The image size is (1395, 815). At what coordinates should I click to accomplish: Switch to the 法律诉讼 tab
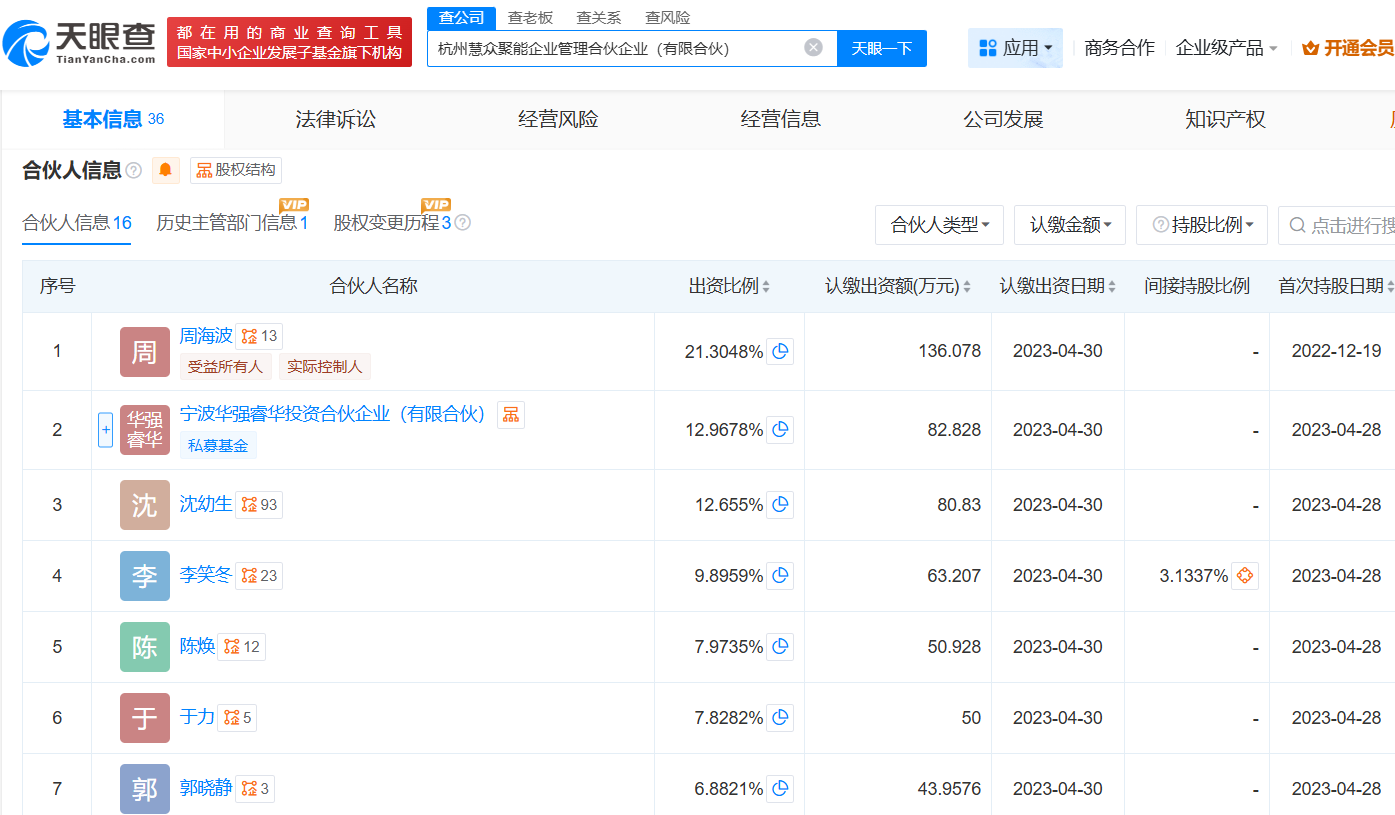336,120
